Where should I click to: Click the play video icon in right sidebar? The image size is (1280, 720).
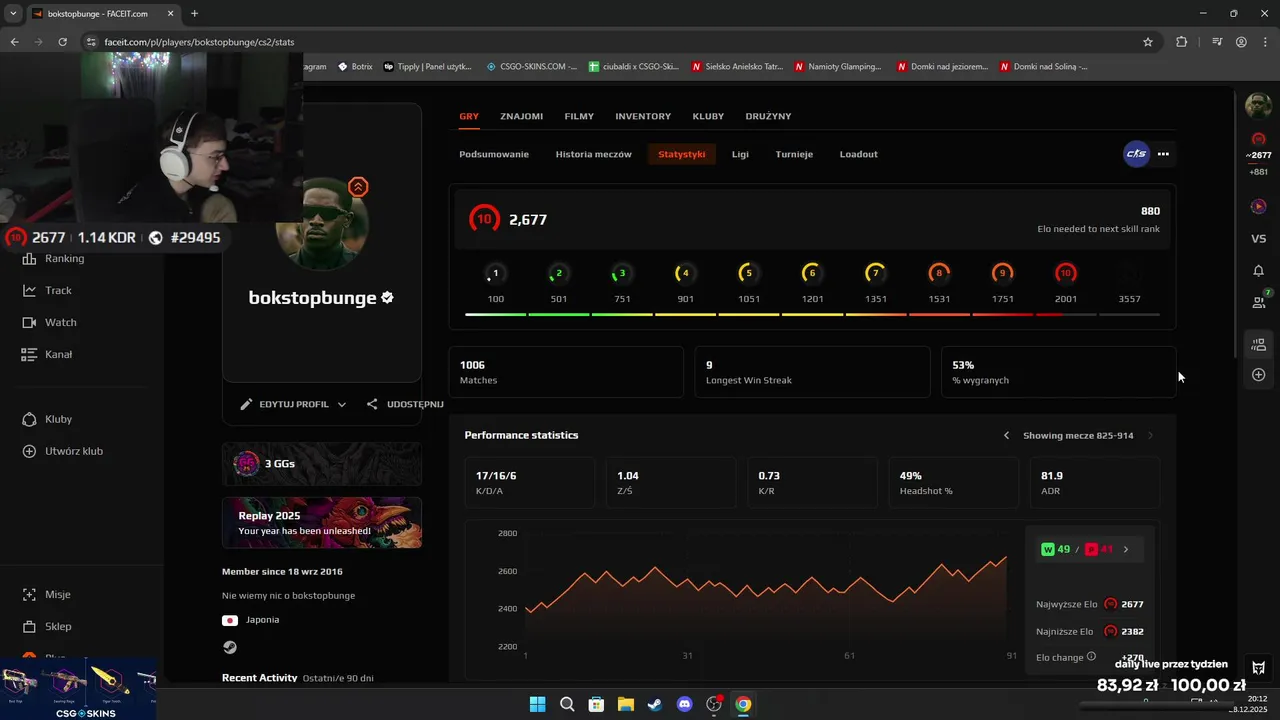tap(1259, 207)
